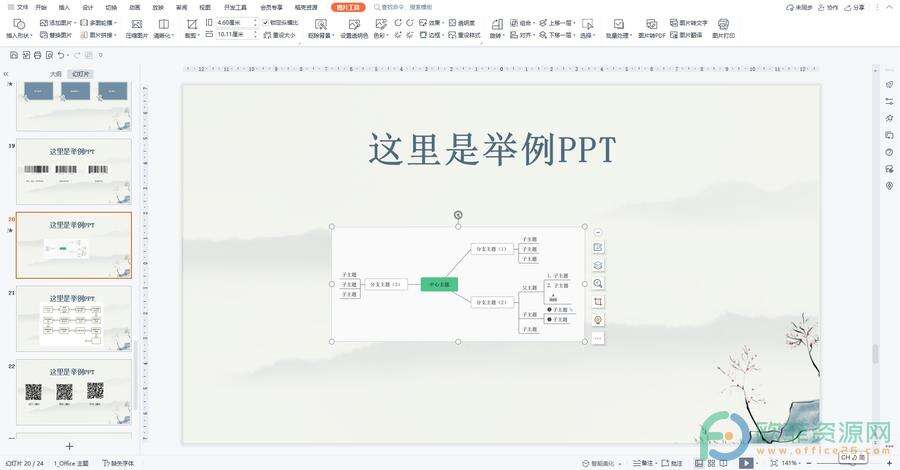Open Picture Collage (图片拼接) dropdown
The width and height of the screenshot is (900, 470).
coord(99,35)
